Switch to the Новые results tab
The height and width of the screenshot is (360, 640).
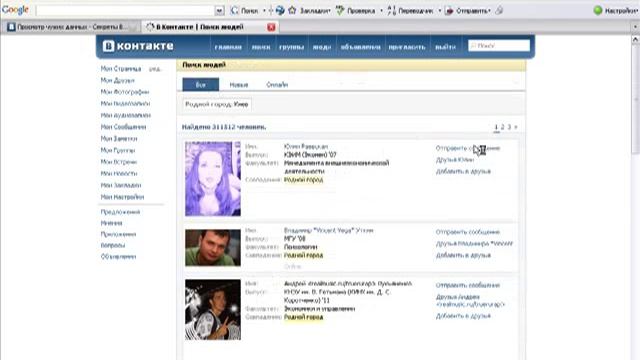[x=239, y=85]
